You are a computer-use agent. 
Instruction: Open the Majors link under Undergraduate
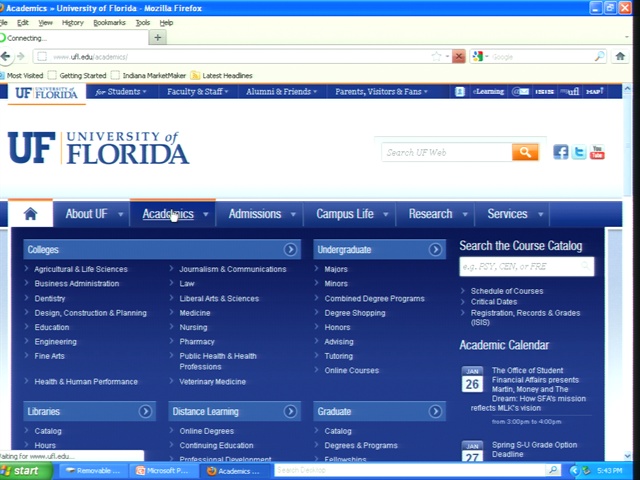click(x=336, y=269)
